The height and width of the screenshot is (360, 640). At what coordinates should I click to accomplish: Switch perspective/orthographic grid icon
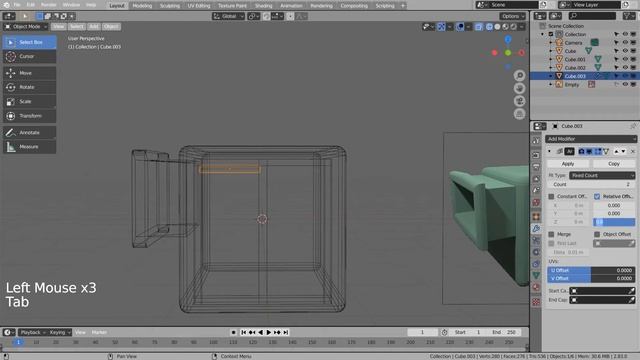click(519, 113)
